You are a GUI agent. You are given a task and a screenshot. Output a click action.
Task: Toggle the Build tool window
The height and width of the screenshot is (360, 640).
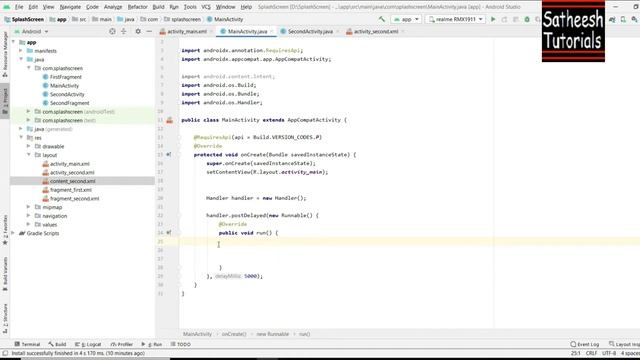57,344
